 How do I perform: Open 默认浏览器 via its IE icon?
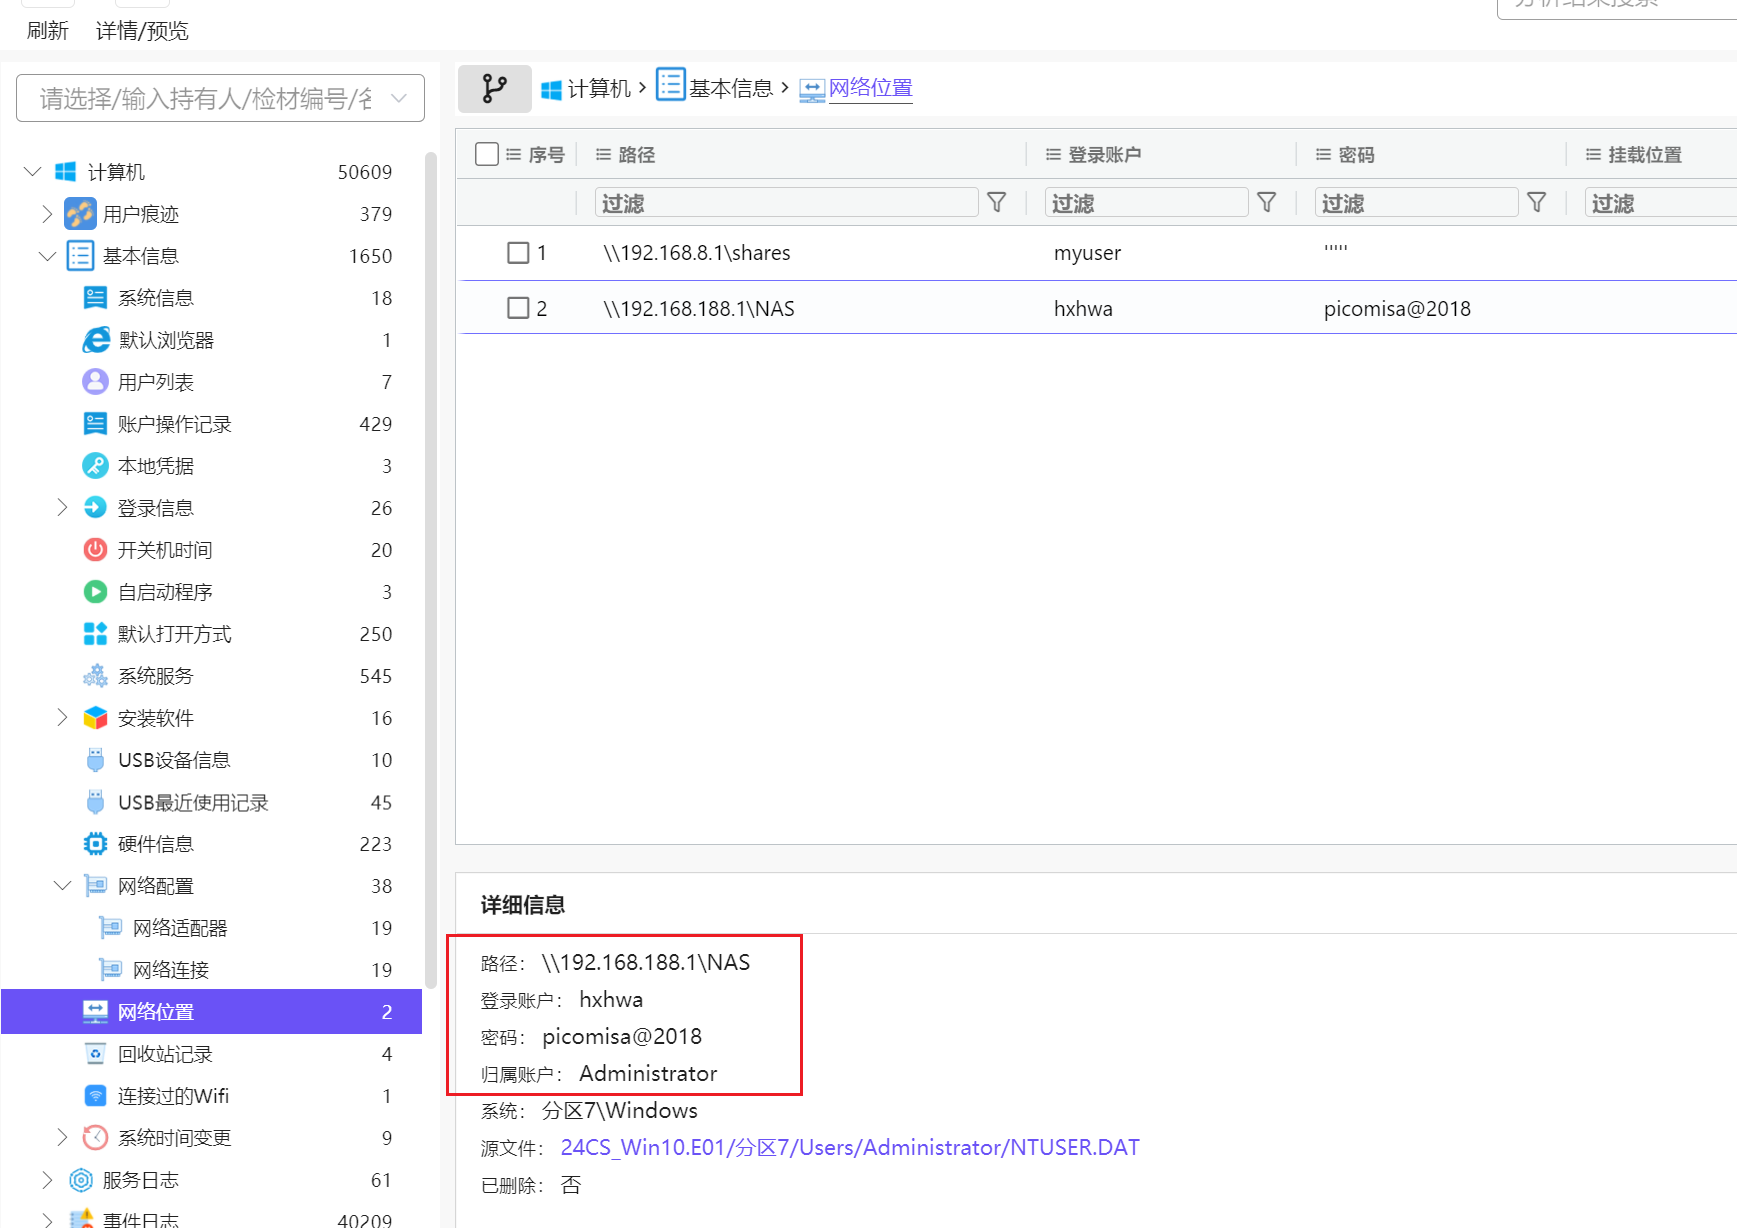point(96,340)
